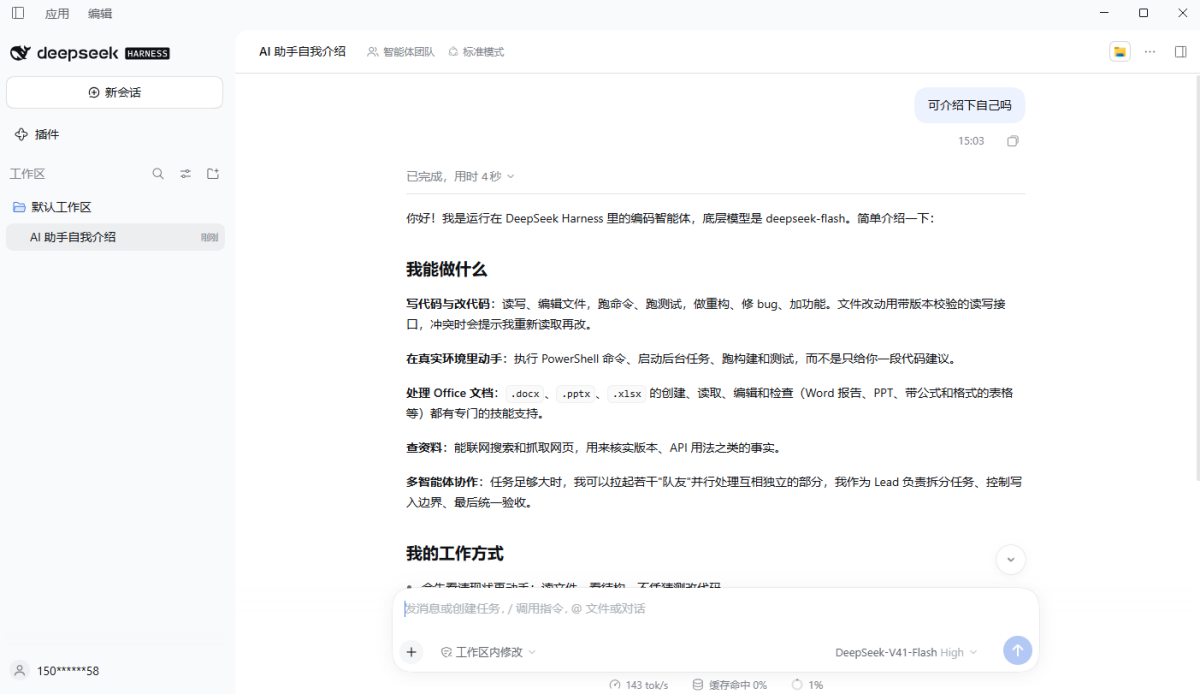Click the plus attachment button
Screen dimensions: 1200x694
[x=411, y=652]
